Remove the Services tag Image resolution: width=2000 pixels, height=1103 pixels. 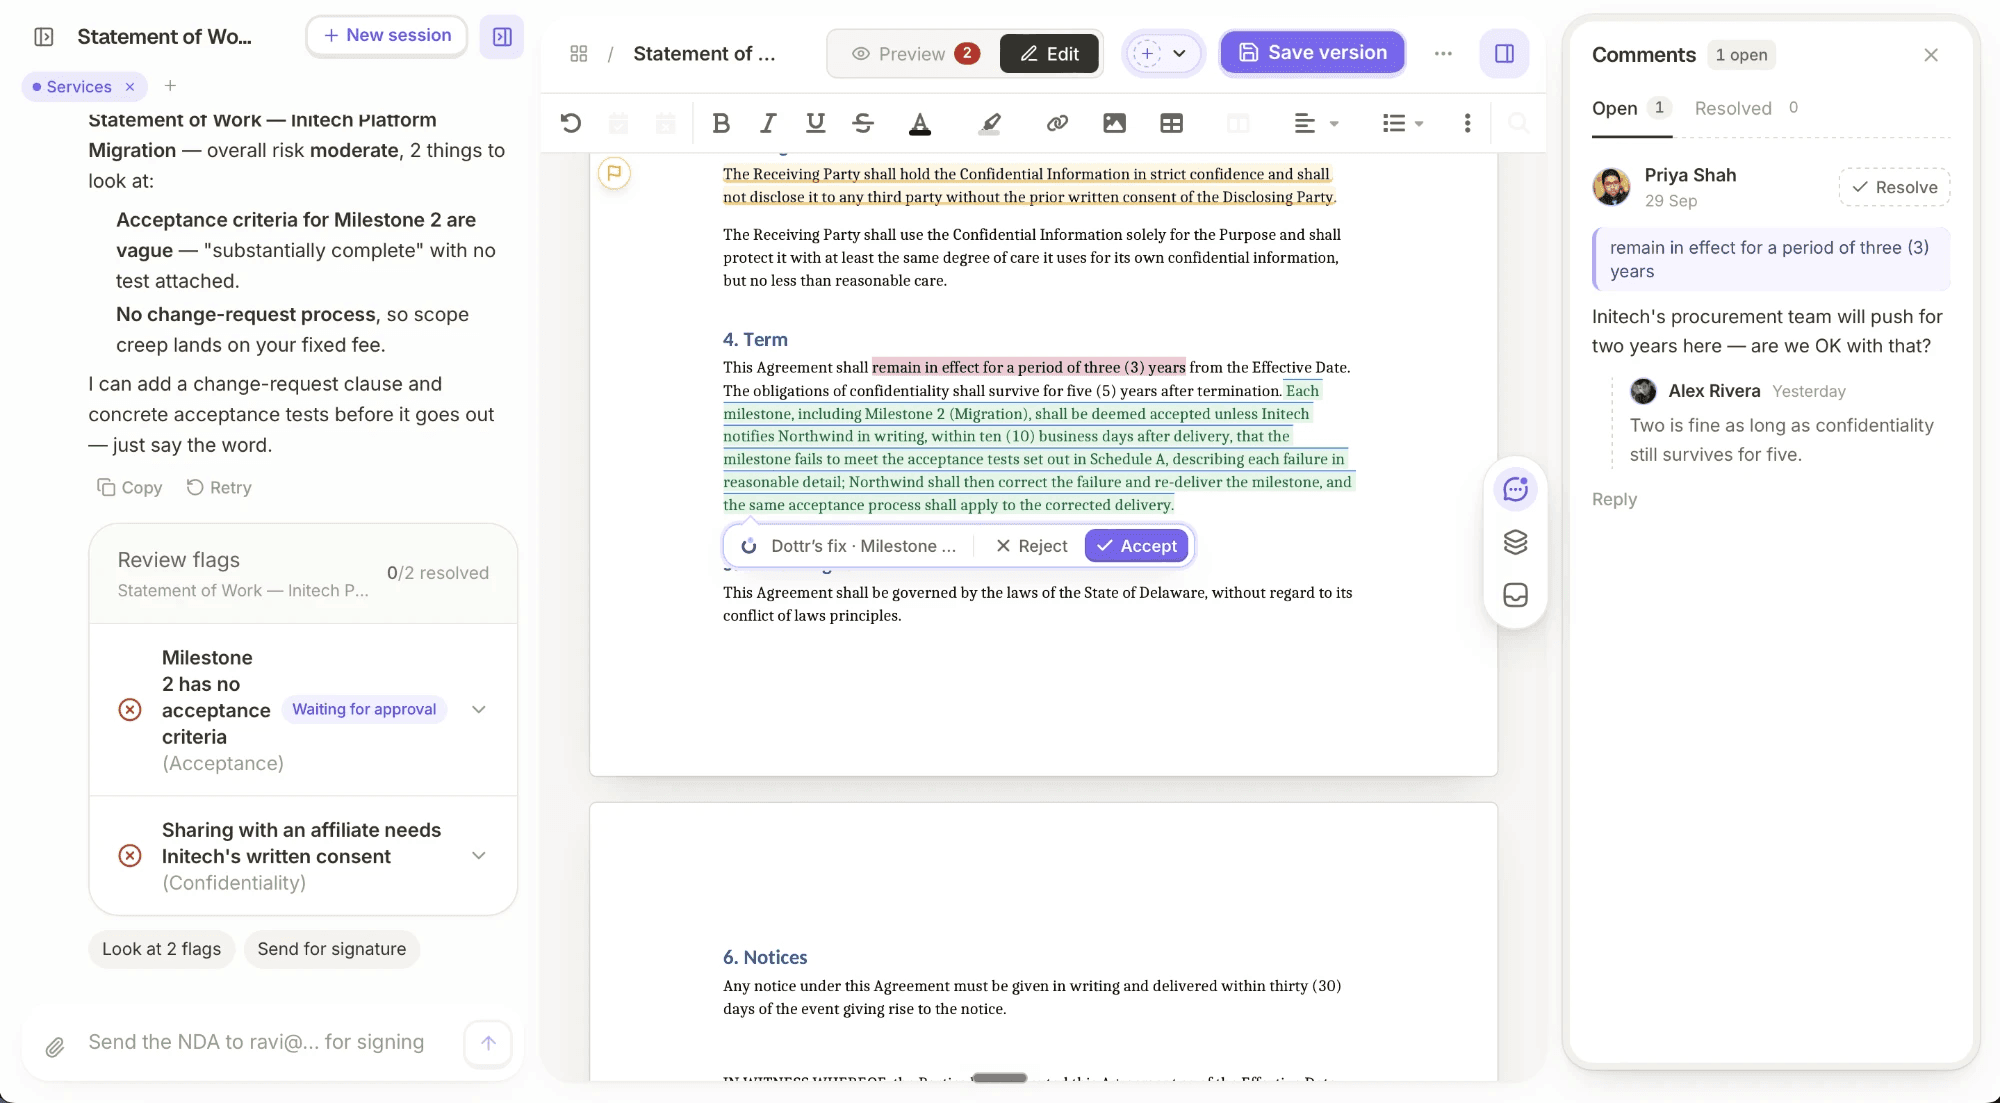click(x=130, y=87)
